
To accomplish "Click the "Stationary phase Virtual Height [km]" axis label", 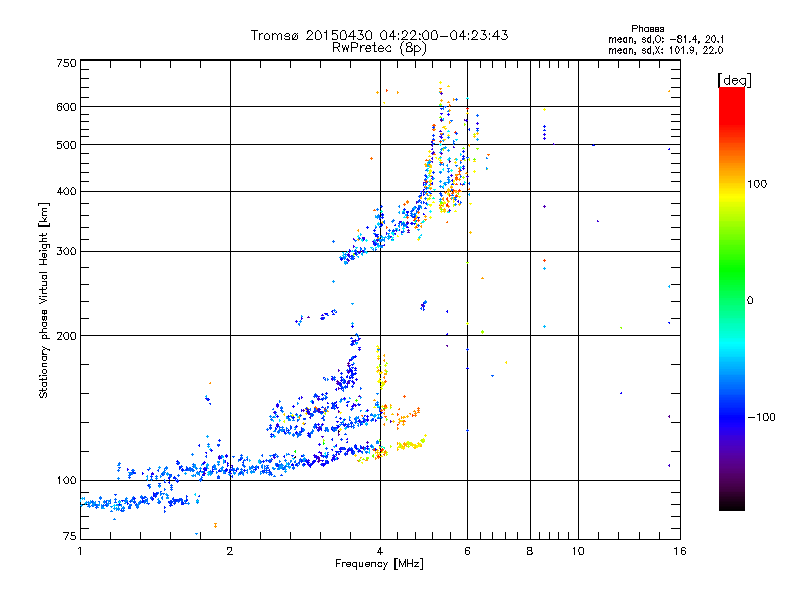I will (x=44, y=301).
